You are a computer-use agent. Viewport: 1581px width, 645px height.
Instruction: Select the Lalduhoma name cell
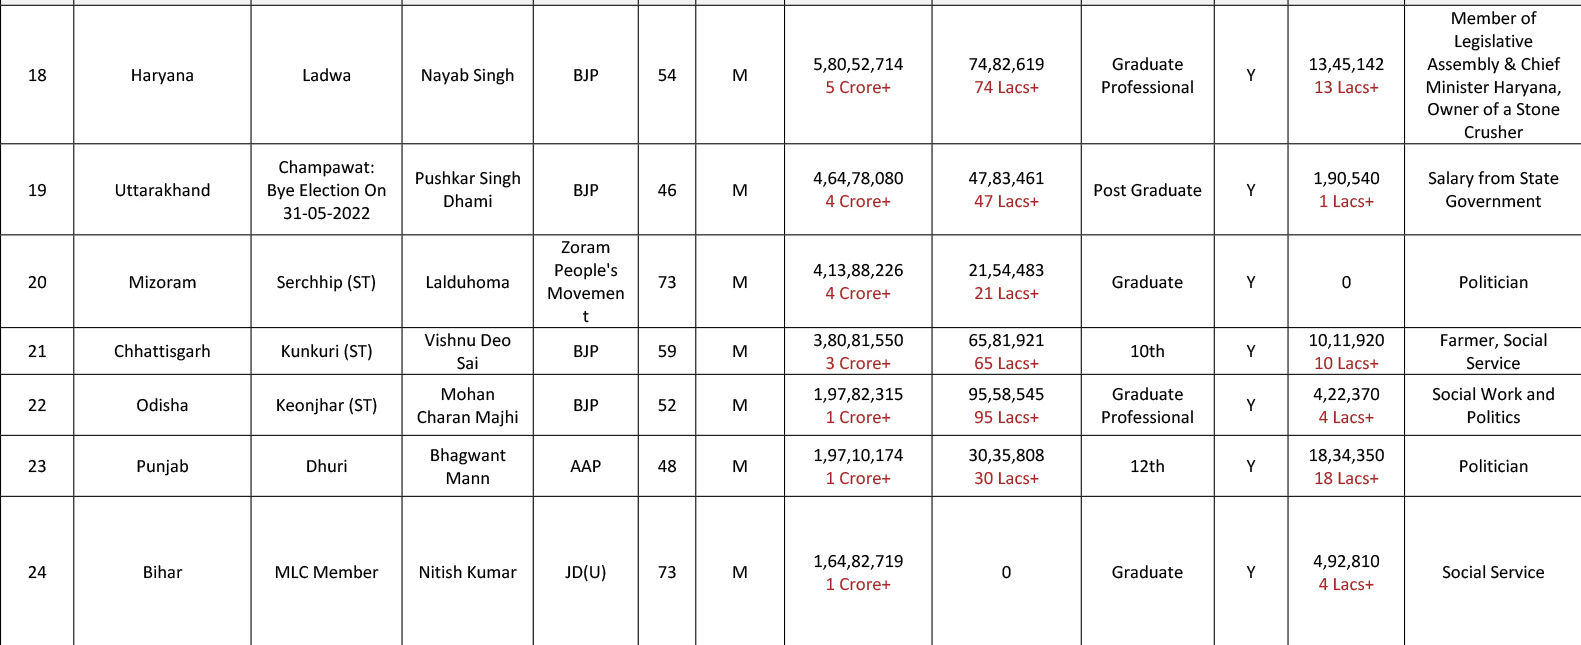click(x=467, y=282)
